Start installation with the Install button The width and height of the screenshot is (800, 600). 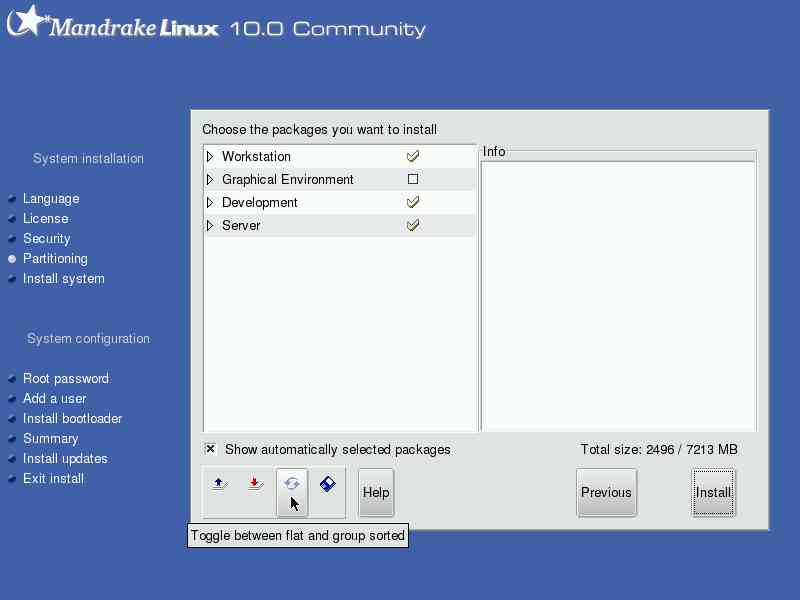(x=713, y=492)
